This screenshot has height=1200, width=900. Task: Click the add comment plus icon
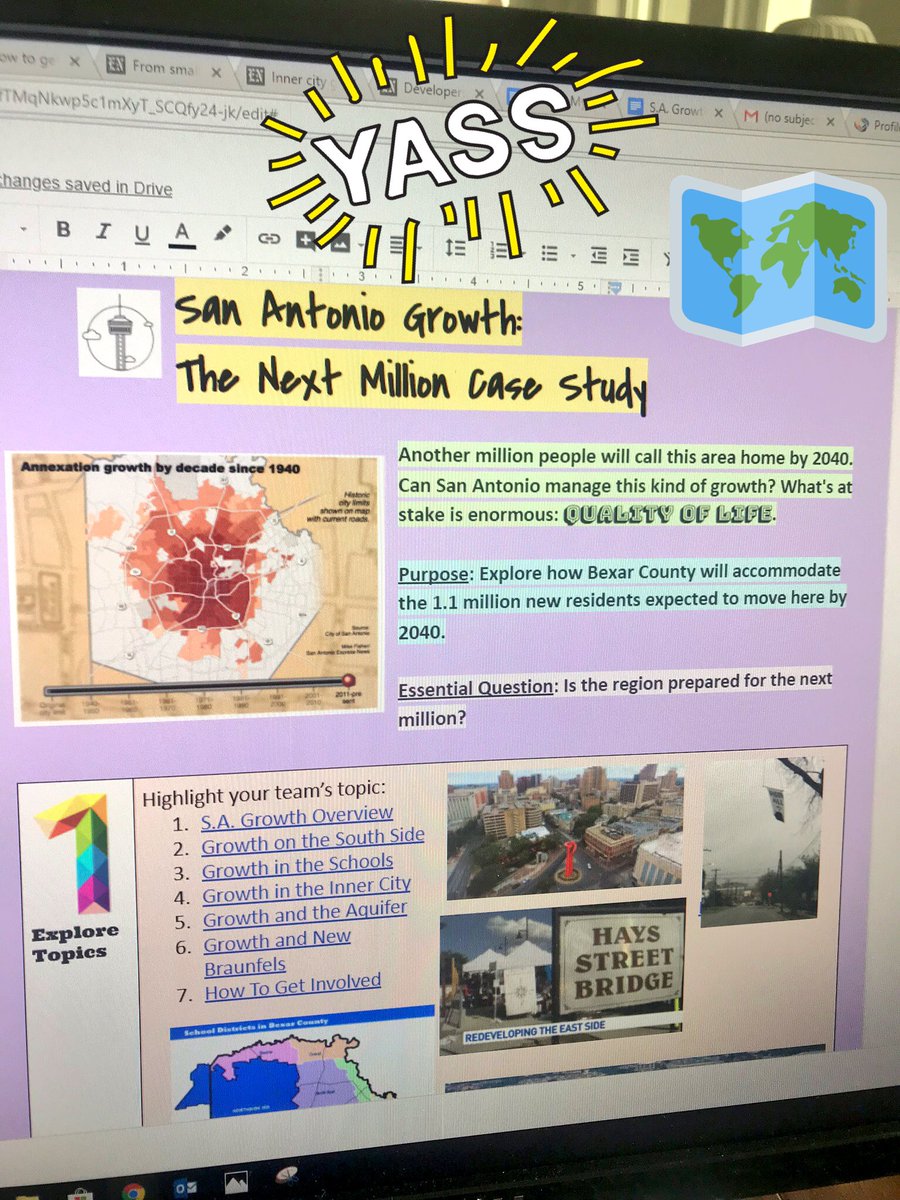(305, 239)
